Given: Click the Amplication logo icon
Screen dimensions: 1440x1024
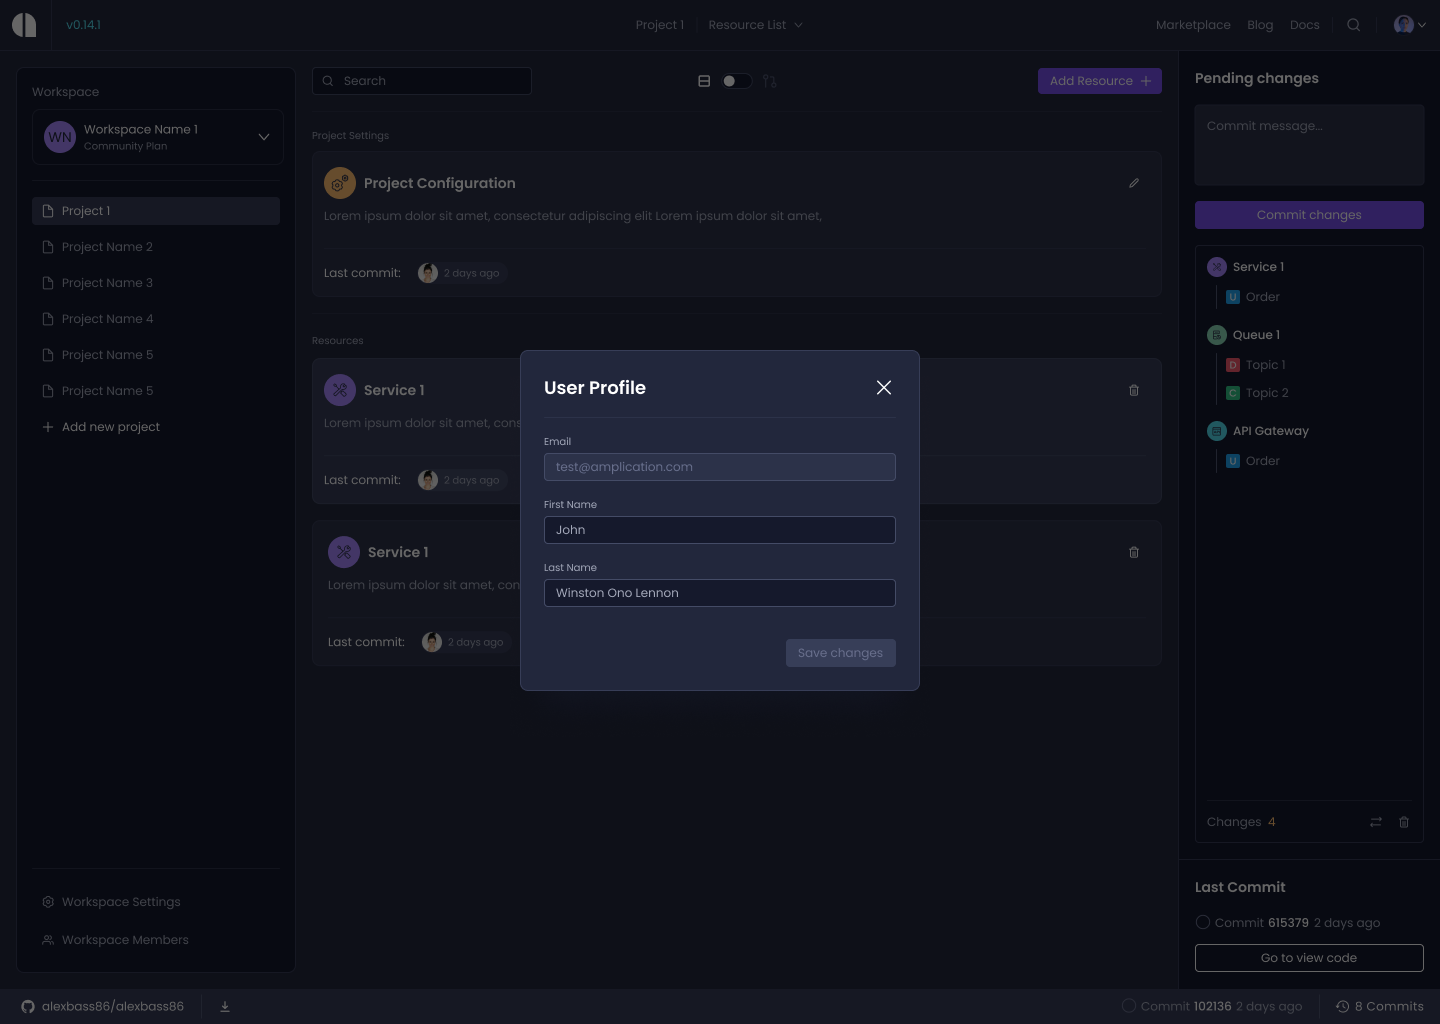Looking at the screenshot, I should point(24,25).
